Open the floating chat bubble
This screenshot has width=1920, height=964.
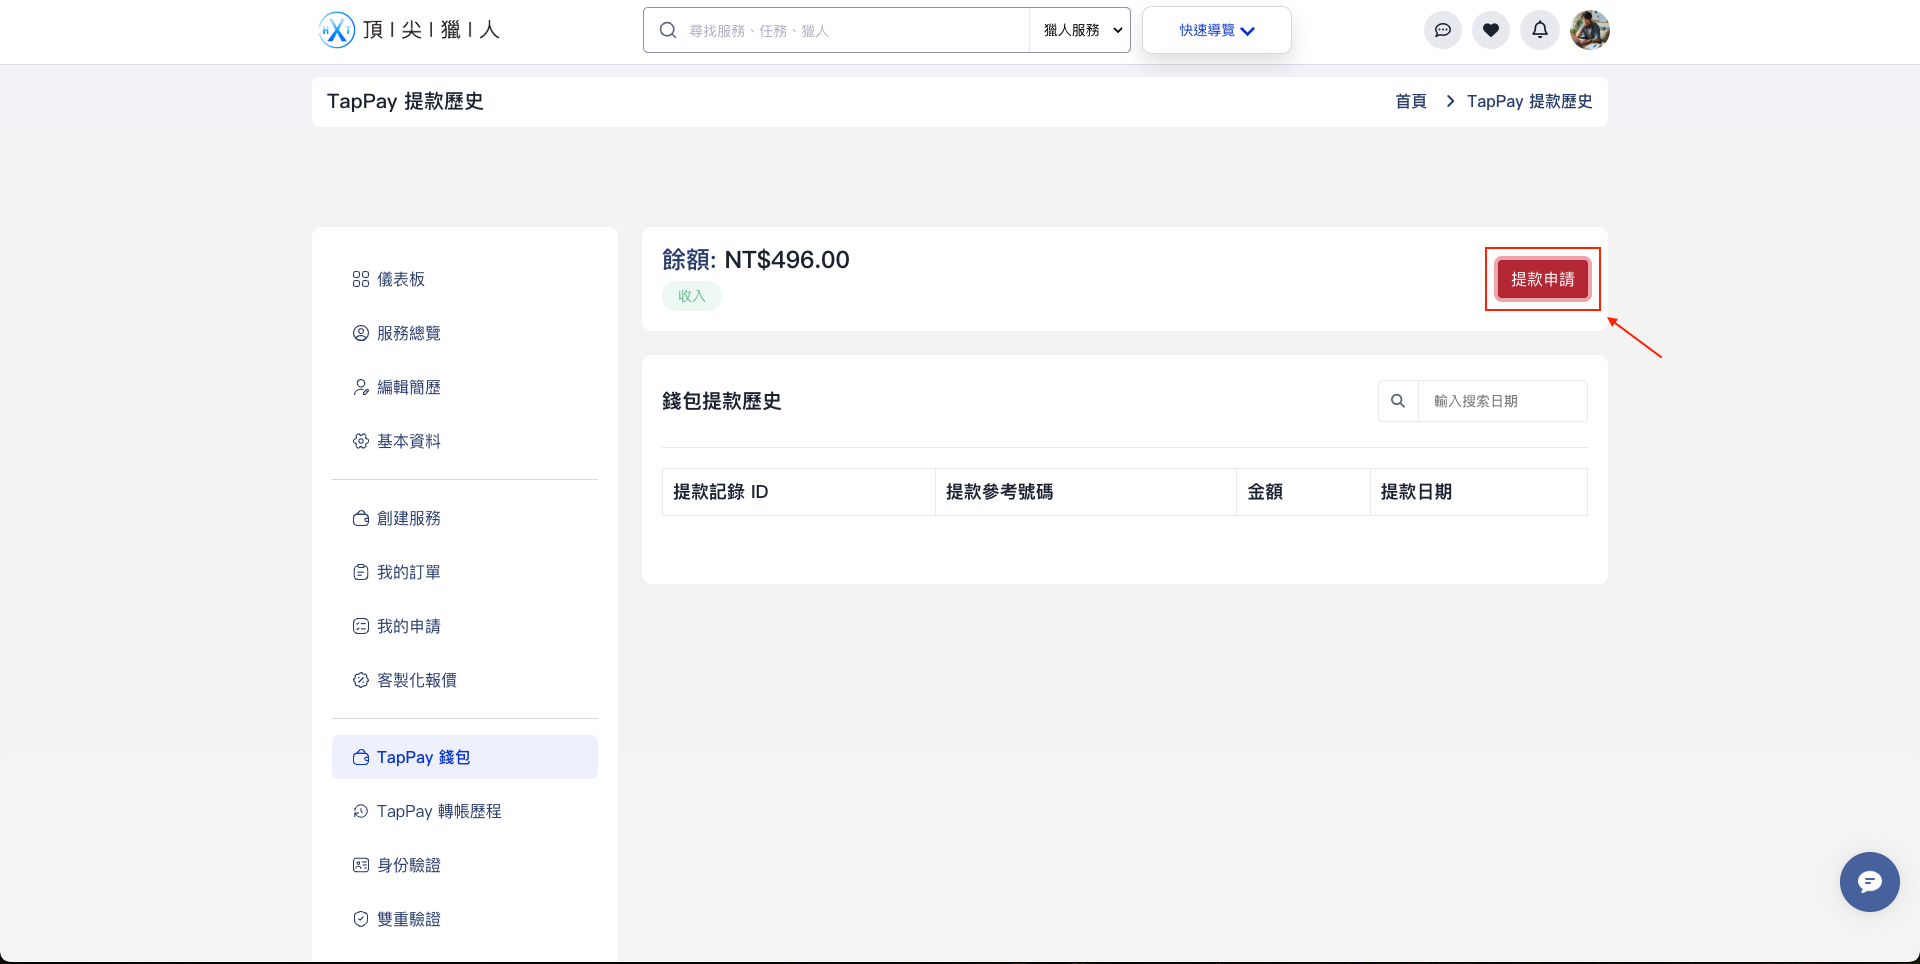[1869, 882]
